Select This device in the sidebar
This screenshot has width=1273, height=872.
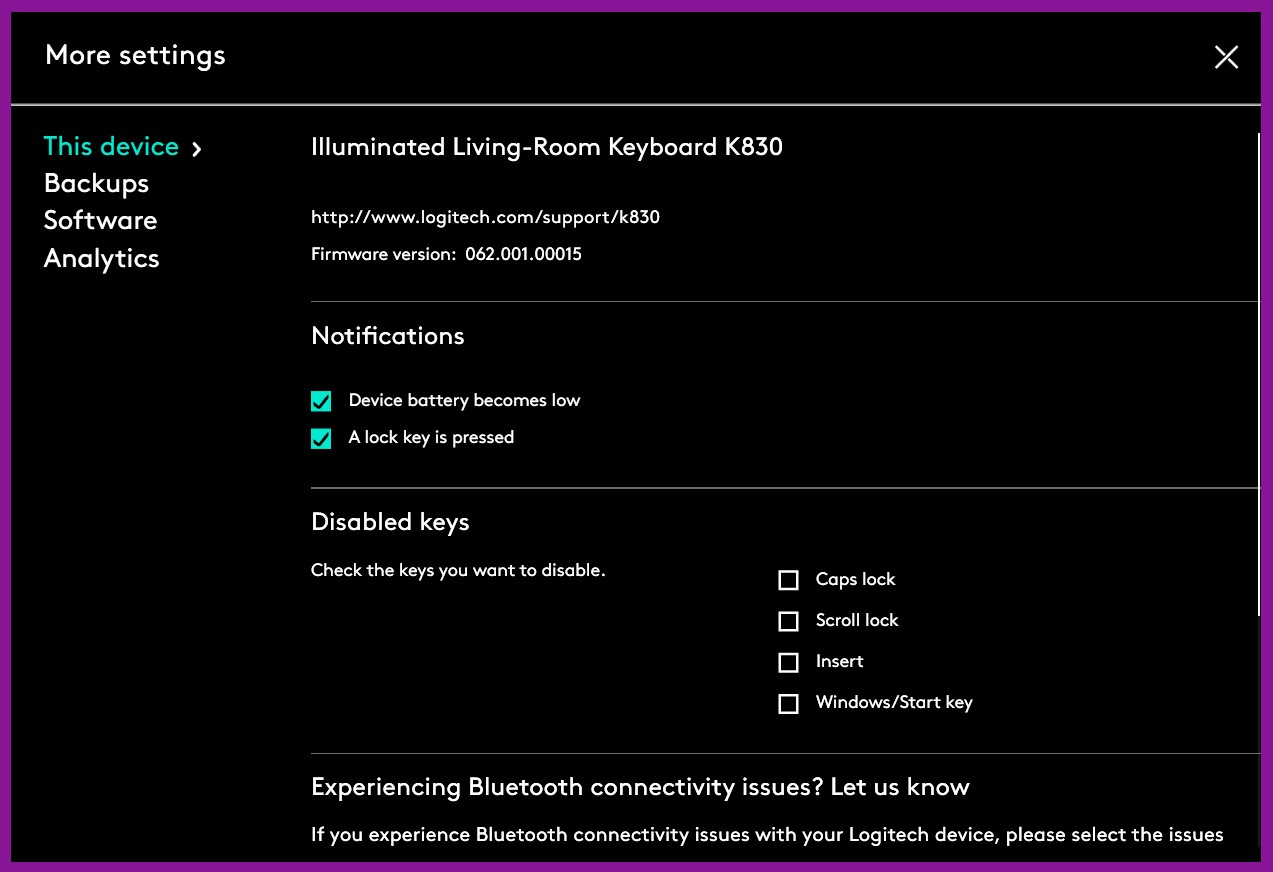[111, 147]
